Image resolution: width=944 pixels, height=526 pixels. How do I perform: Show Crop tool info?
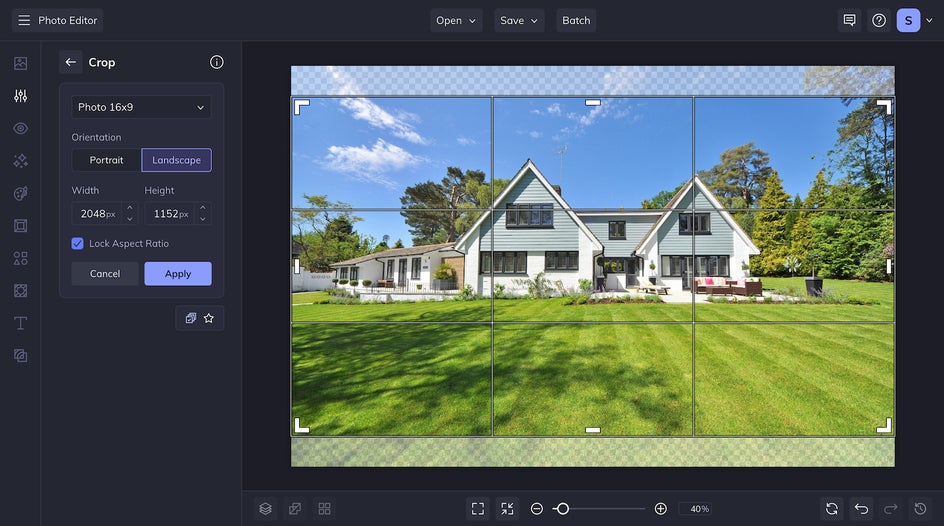[x=217, y=62]
